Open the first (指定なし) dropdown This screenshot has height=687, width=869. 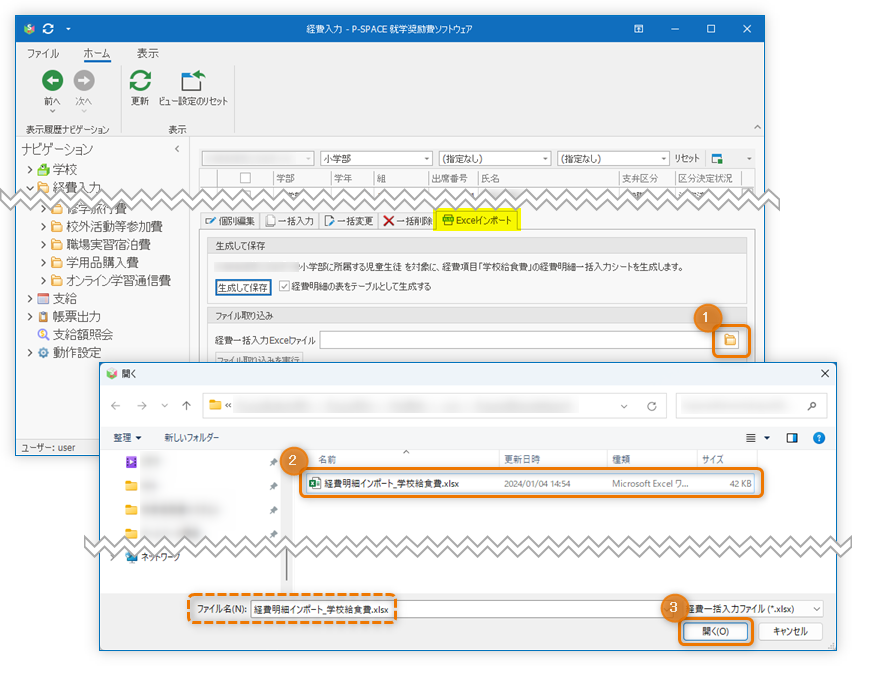(x=495, y=158)
